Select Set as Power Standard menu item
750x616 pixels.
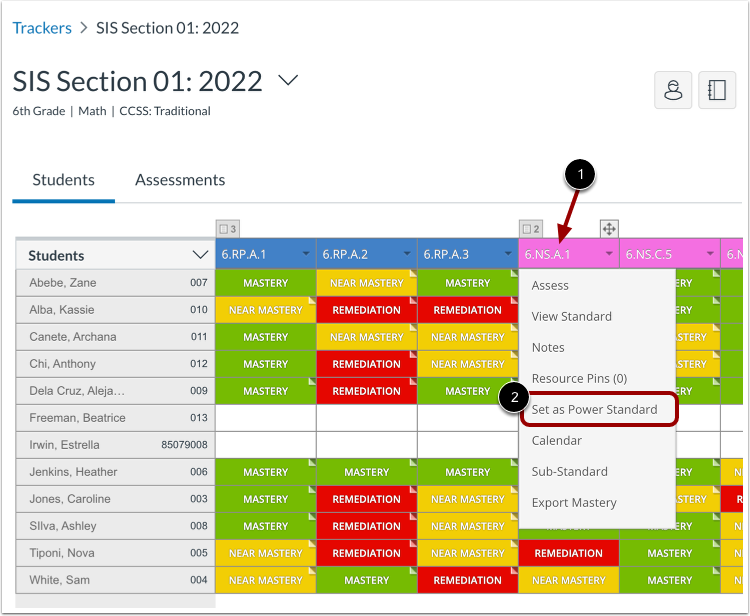pyautogui.click(x=595, y=409)
